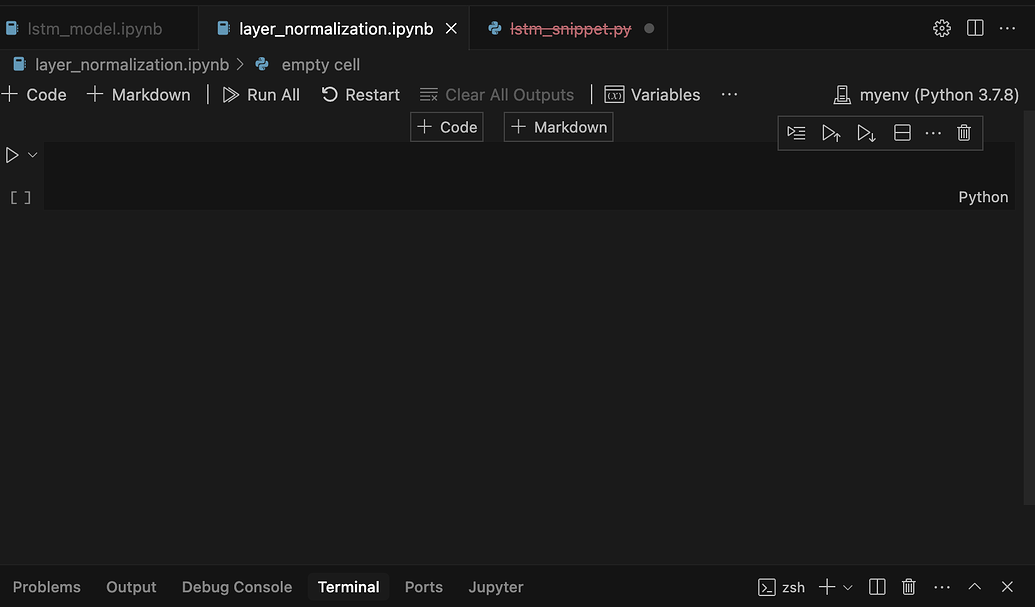
Task: Expand the cell execution options chevron
Action: [x=31, y=154]
